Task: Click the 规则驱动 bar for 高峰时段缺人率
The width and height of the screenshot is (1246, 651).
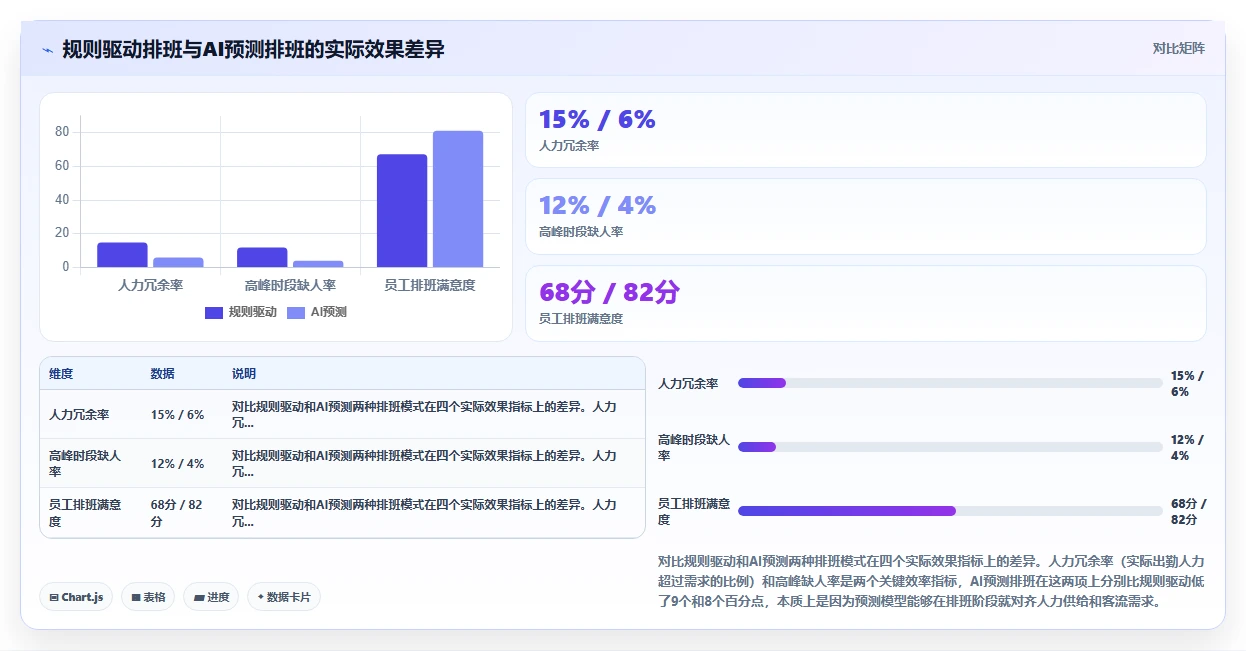Action: [262, 257]
